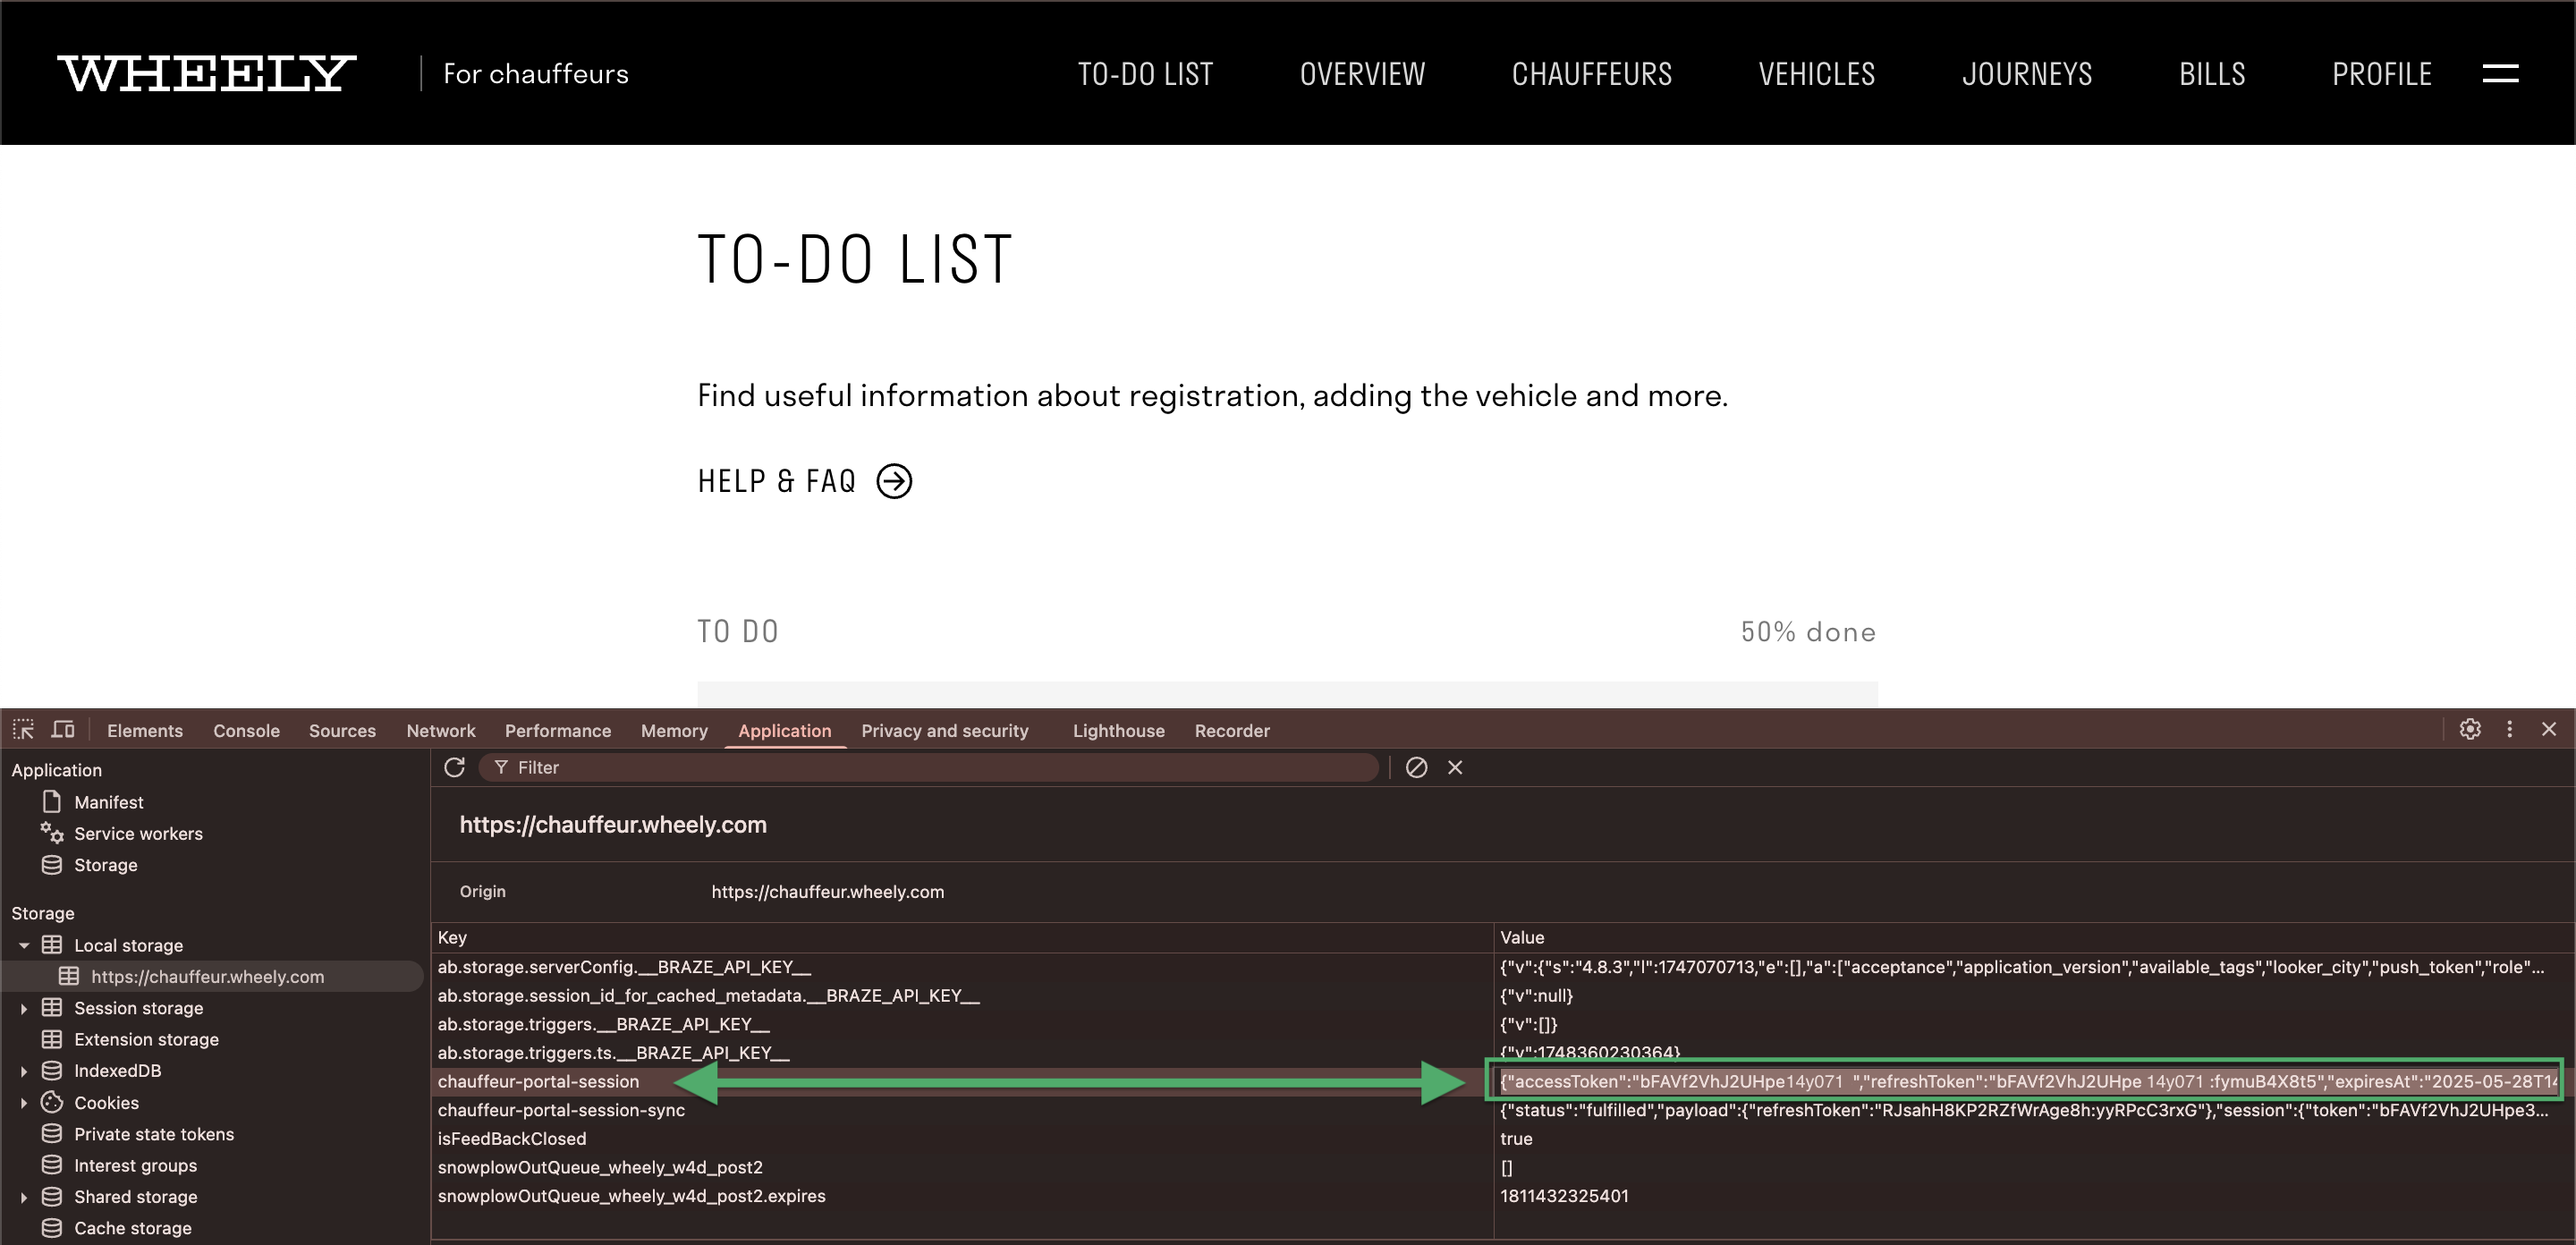
Task: Open the BILLS nav link
Action: tap(2212, 74)
